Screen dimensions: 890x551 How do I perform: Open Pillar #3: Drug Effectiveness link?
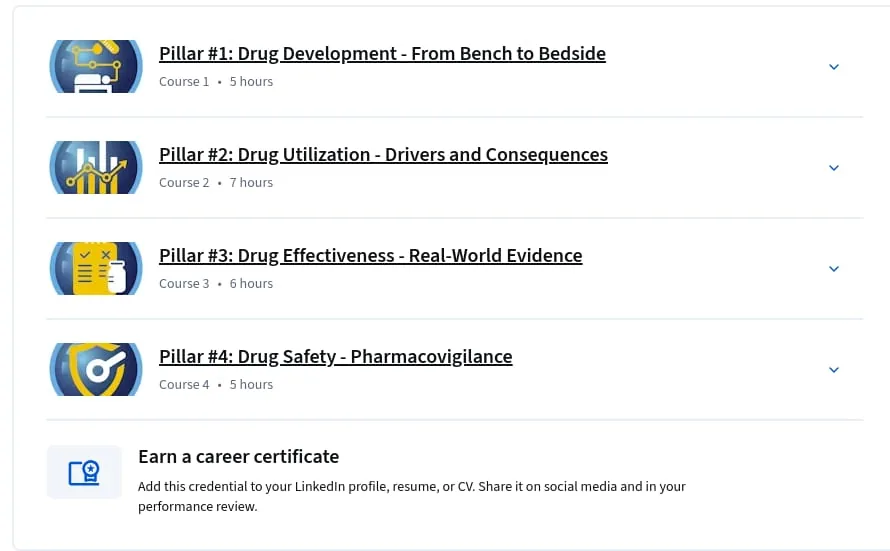pyautogui.click(x=371, y=255)
